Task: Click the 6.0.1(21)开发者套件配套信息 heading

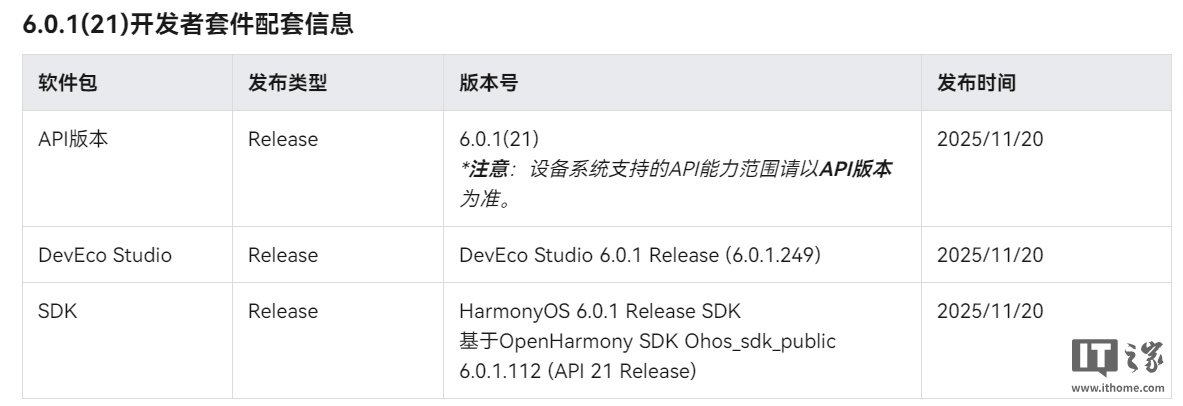Action: click(188, 25)
